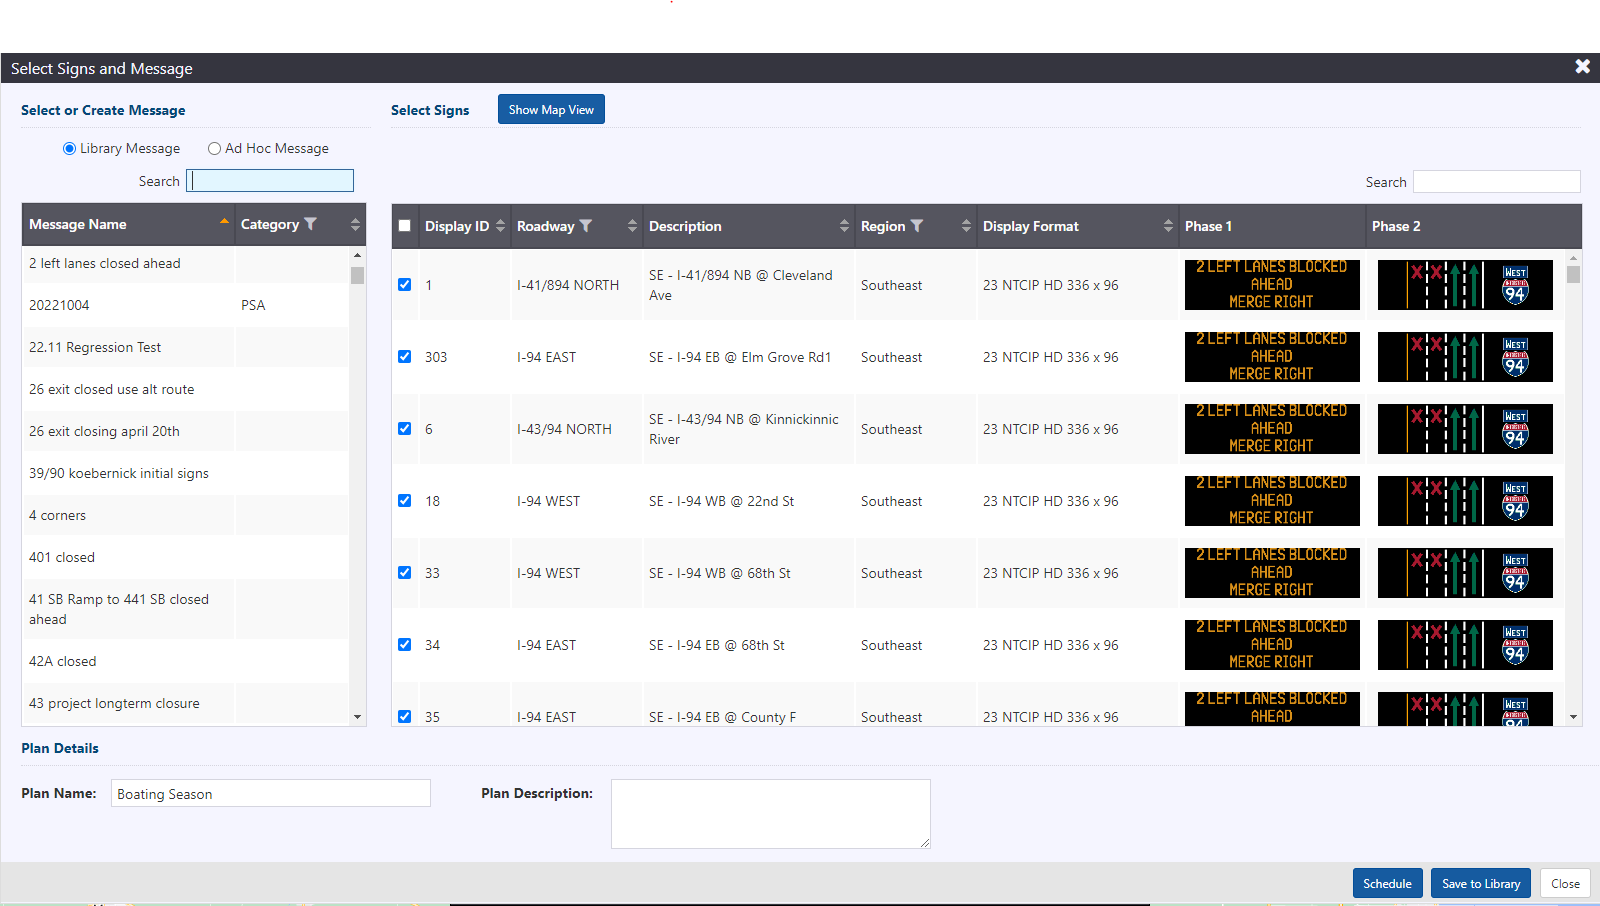Open Phase 1 preview for sign 34
This screenshot has width=1600, height=906.
1272,645
